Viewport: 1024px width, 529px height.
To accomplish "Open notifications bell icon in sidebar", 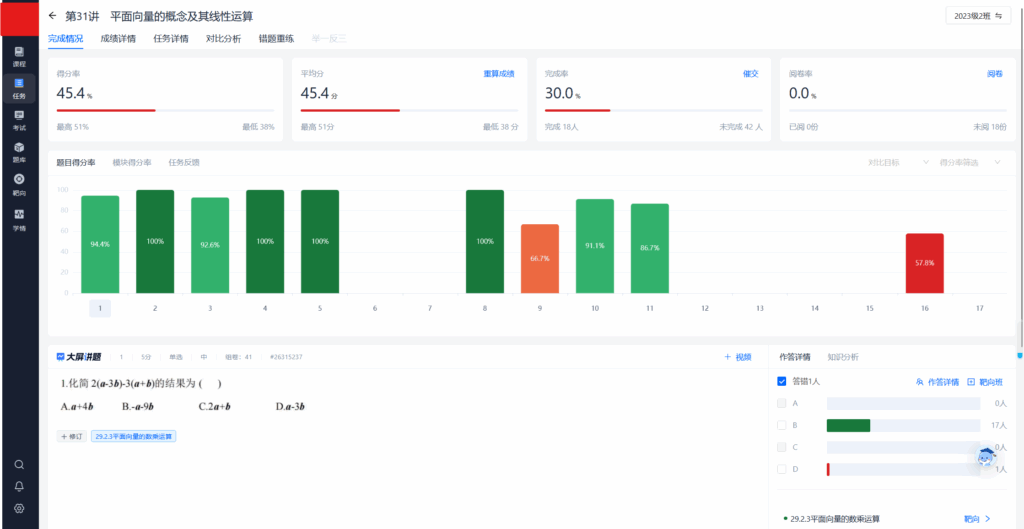I will (x=19, y=486).
